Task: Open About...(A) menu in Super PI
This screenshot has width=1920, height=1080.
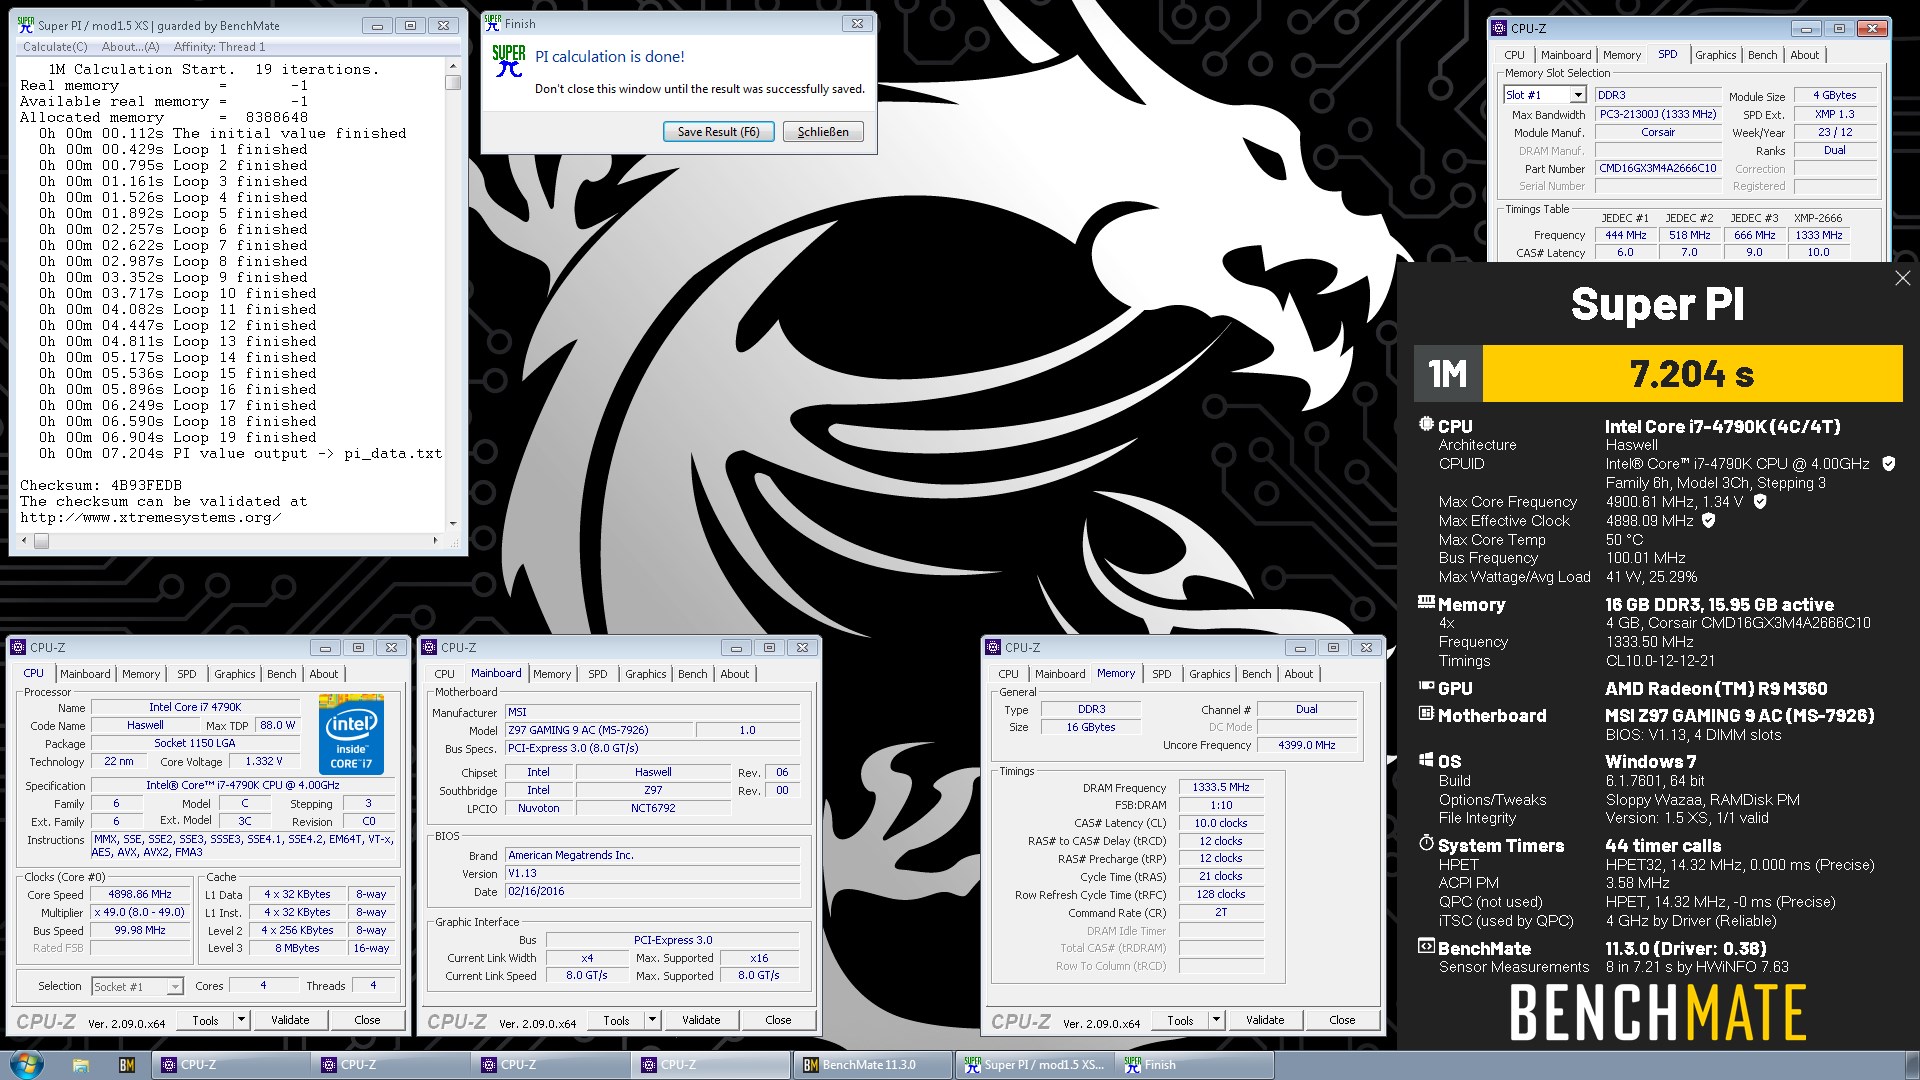Action: pos(130,47)
